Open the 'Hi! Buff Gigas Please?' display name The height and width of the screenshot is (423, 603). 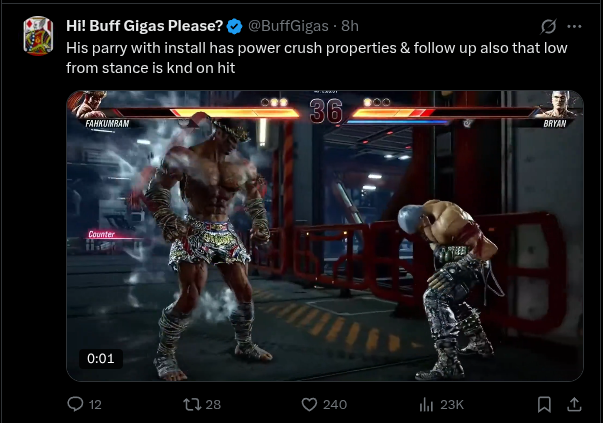click(x=145, y=26)
